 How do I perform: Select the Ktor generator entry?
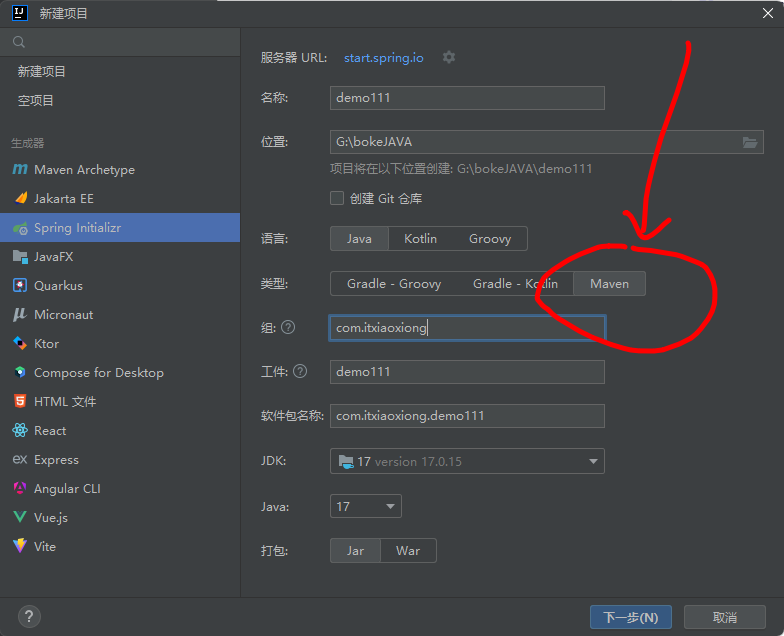pyautogui.click(x=120, y=344)
